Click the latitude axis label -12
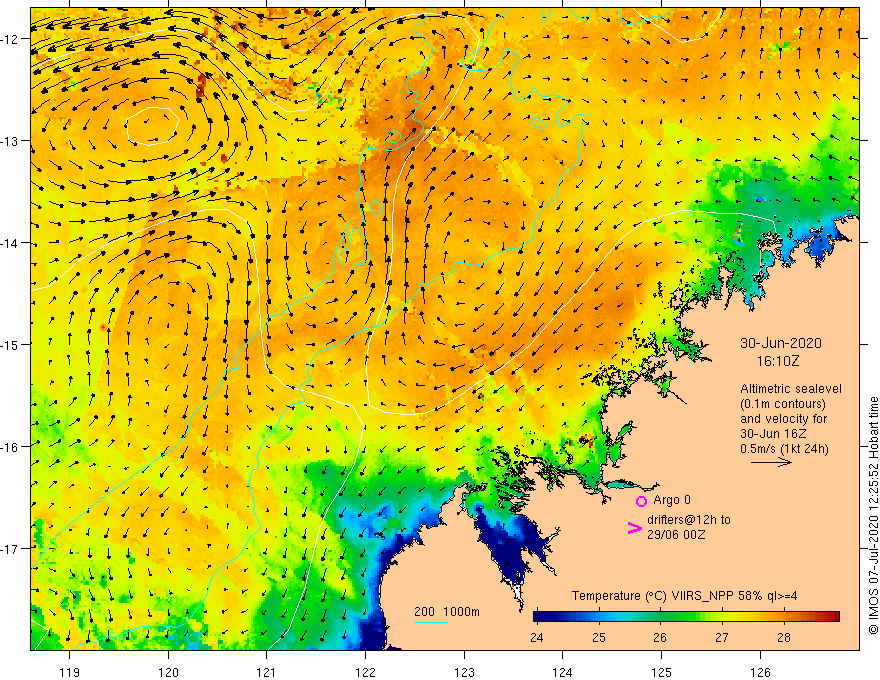This screenshot has width=880, height=680. point(10,39)
